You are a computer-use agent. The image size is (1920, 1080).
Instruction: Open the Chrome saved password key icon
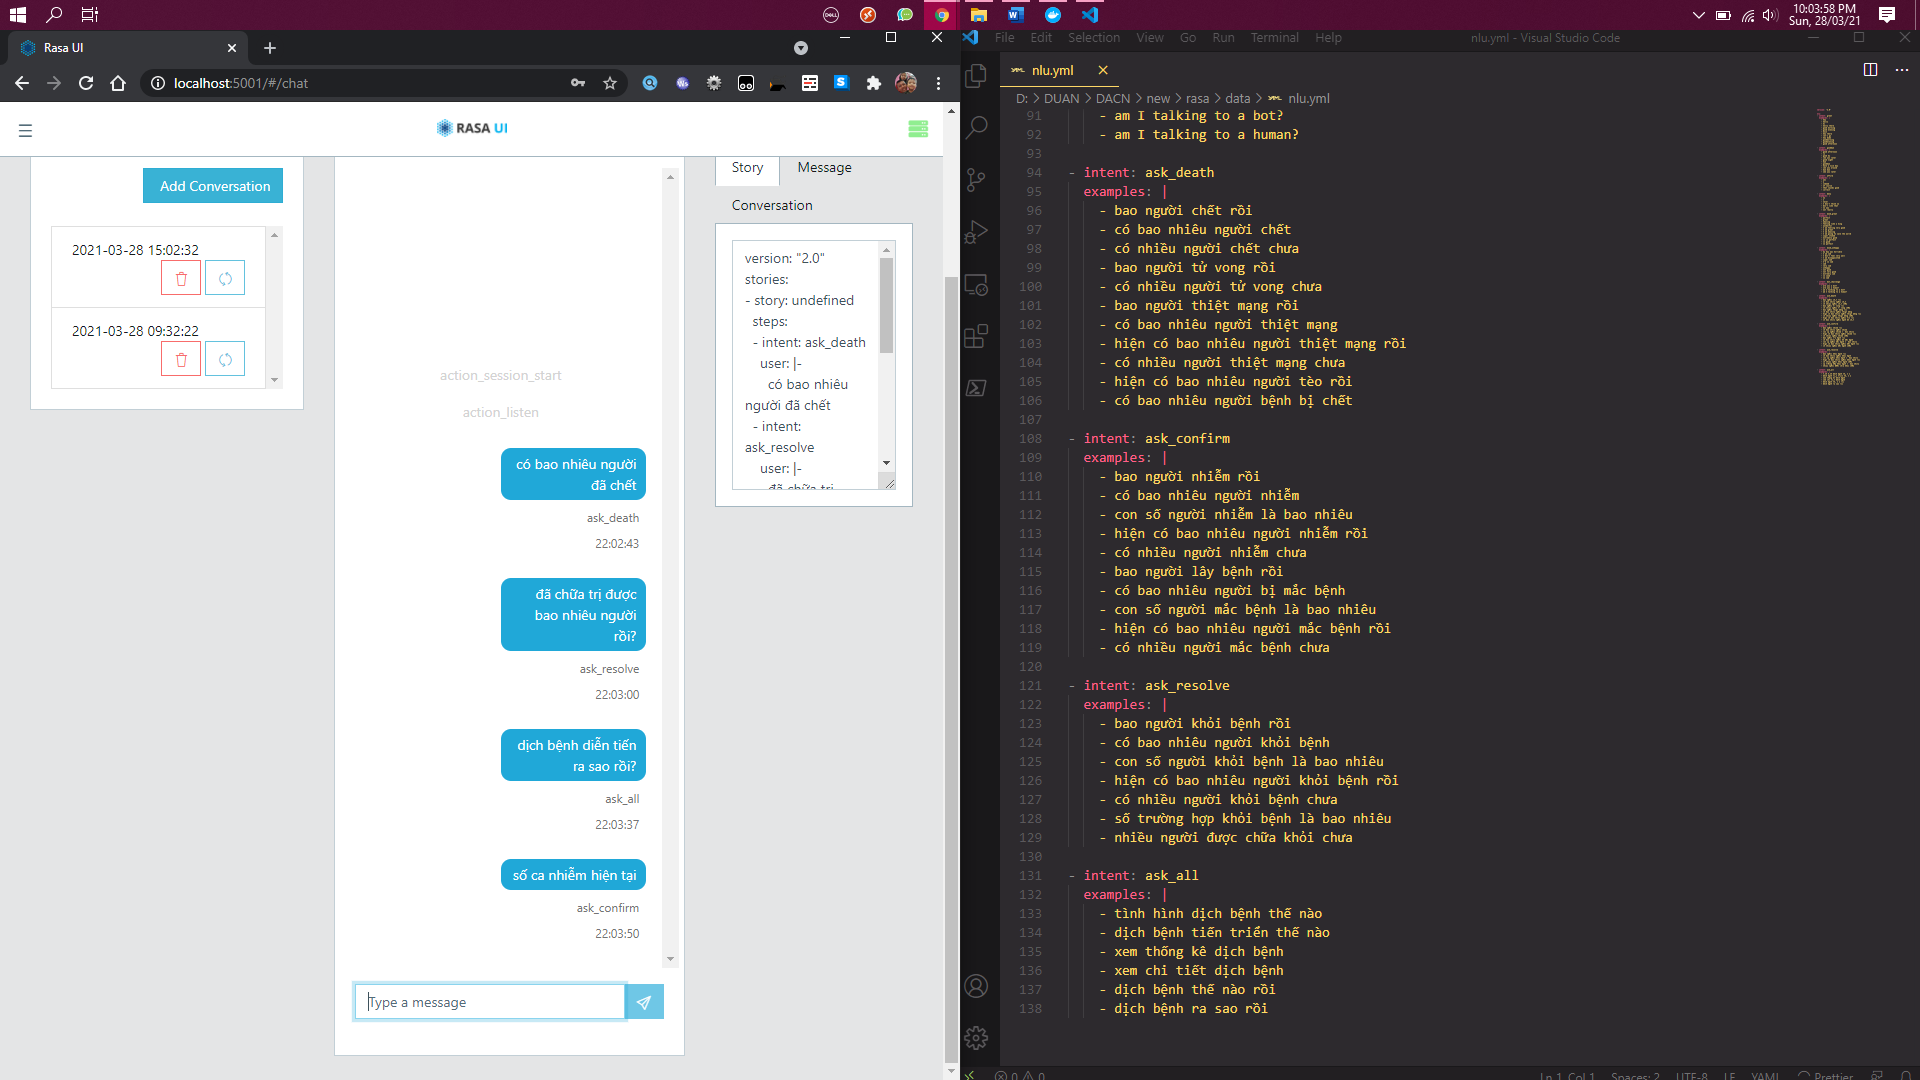(x=578, y=83)
